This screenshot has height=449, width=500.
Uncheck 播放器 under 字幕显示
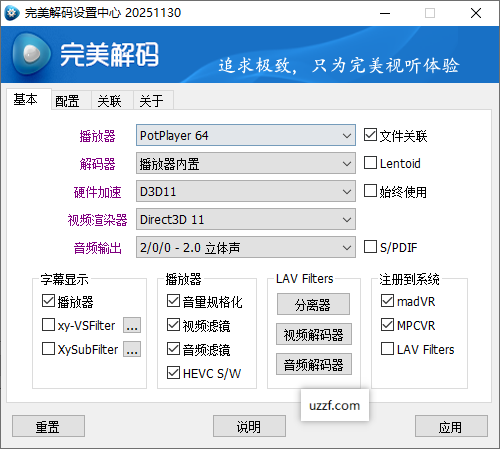coord(48,301)
